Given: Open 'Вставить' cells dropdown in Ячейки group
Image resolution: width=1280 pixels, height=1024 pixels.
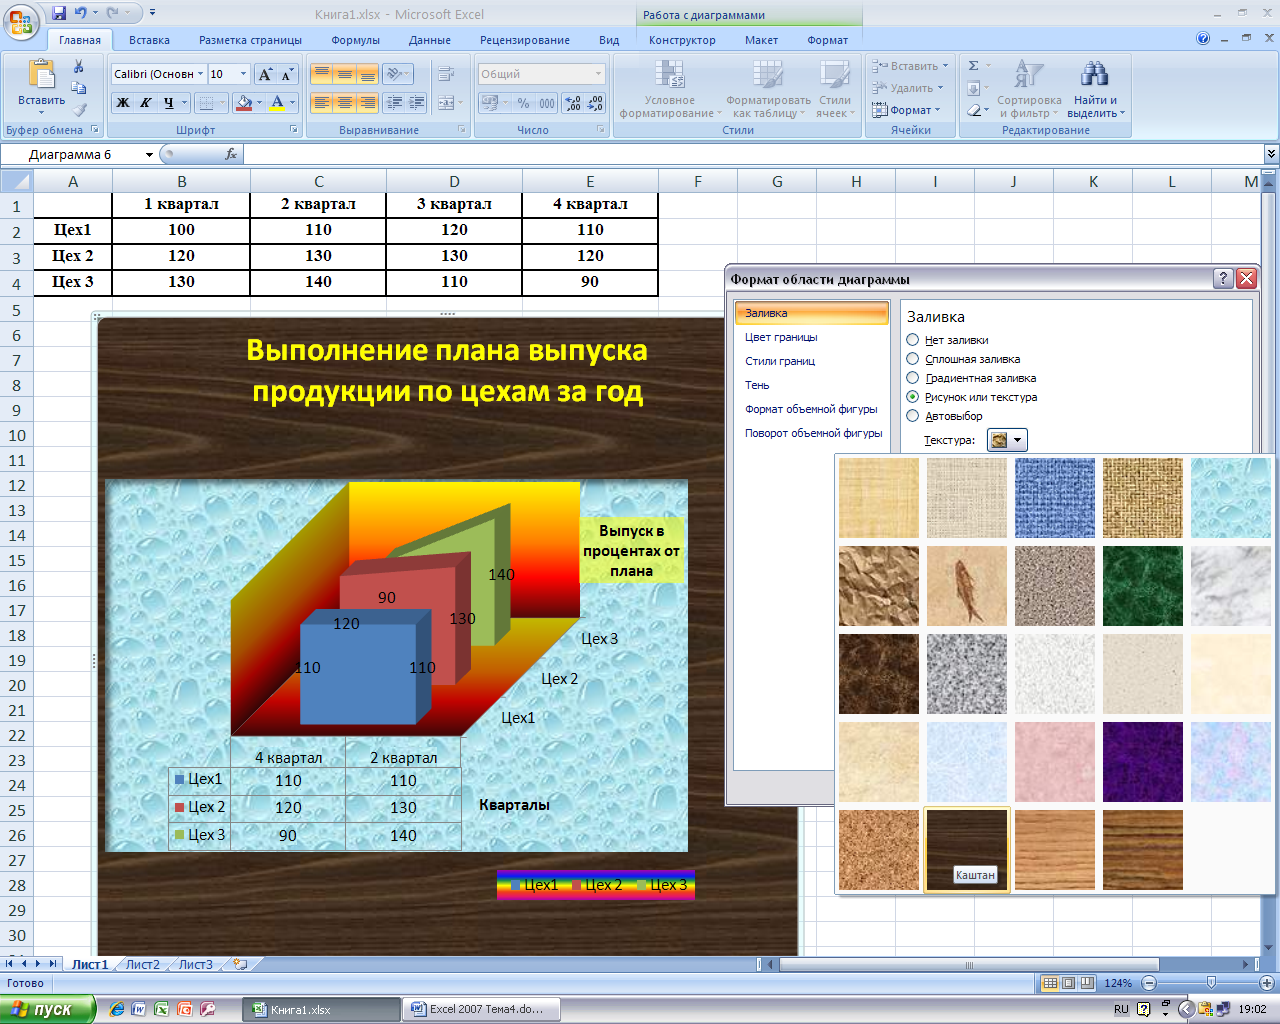Looking at the screenshot, I should [909, 66].
